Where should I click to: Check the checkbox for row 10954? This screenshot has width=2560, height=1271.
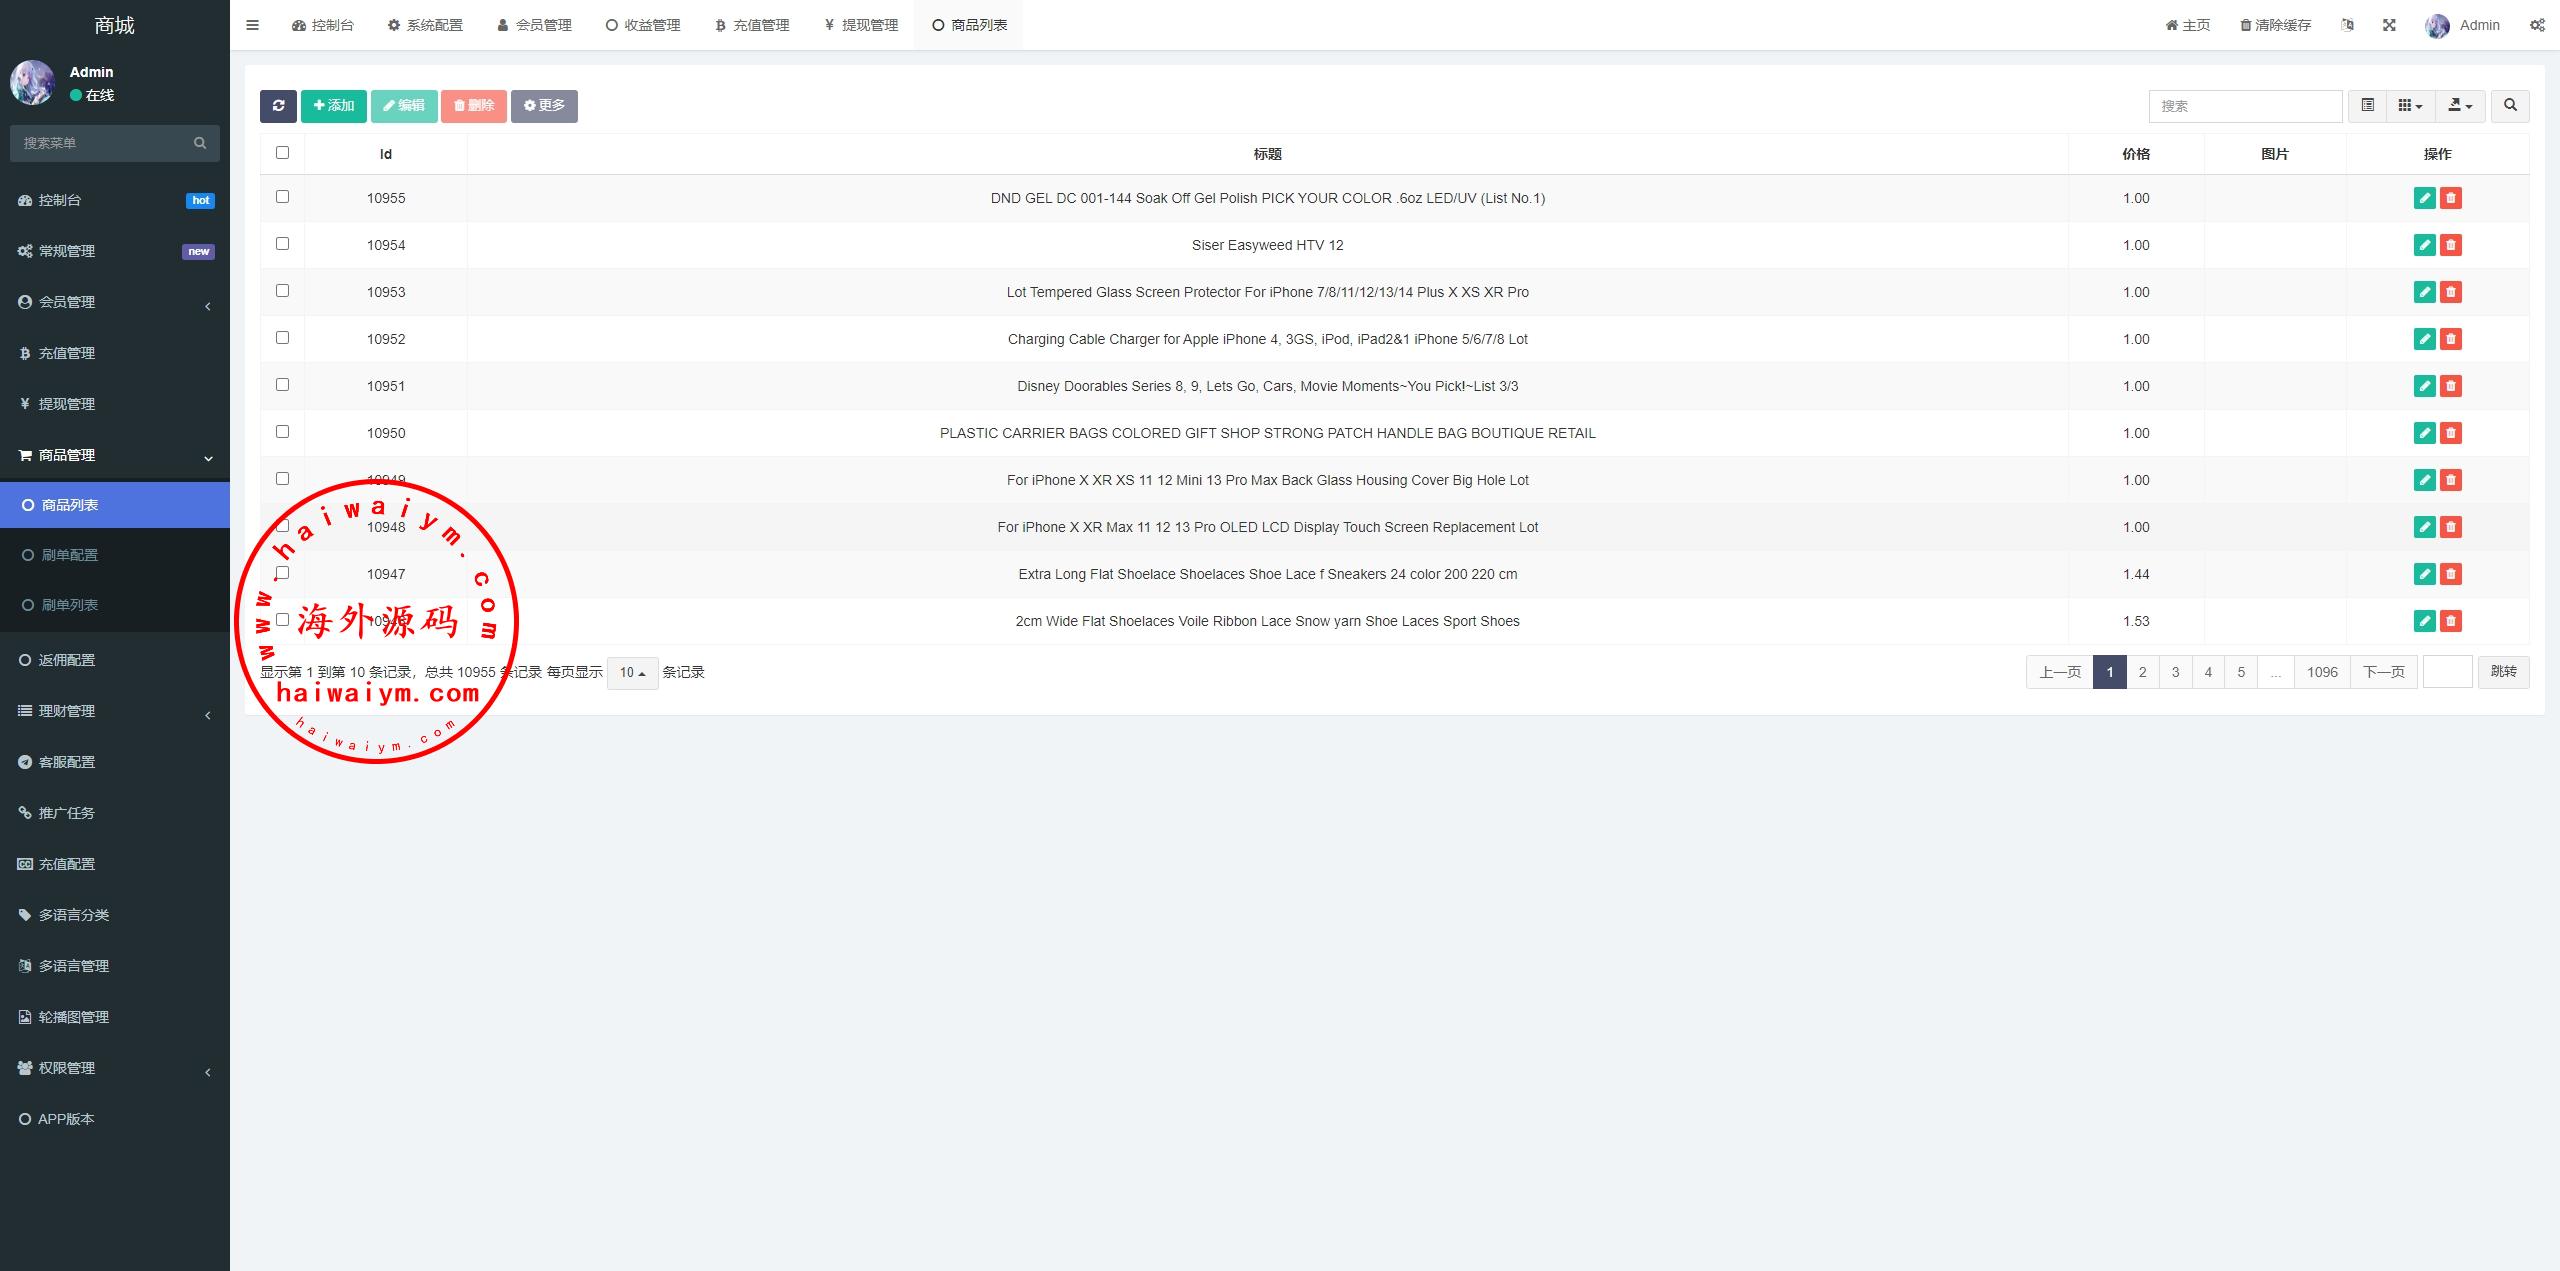coord(282,244)
